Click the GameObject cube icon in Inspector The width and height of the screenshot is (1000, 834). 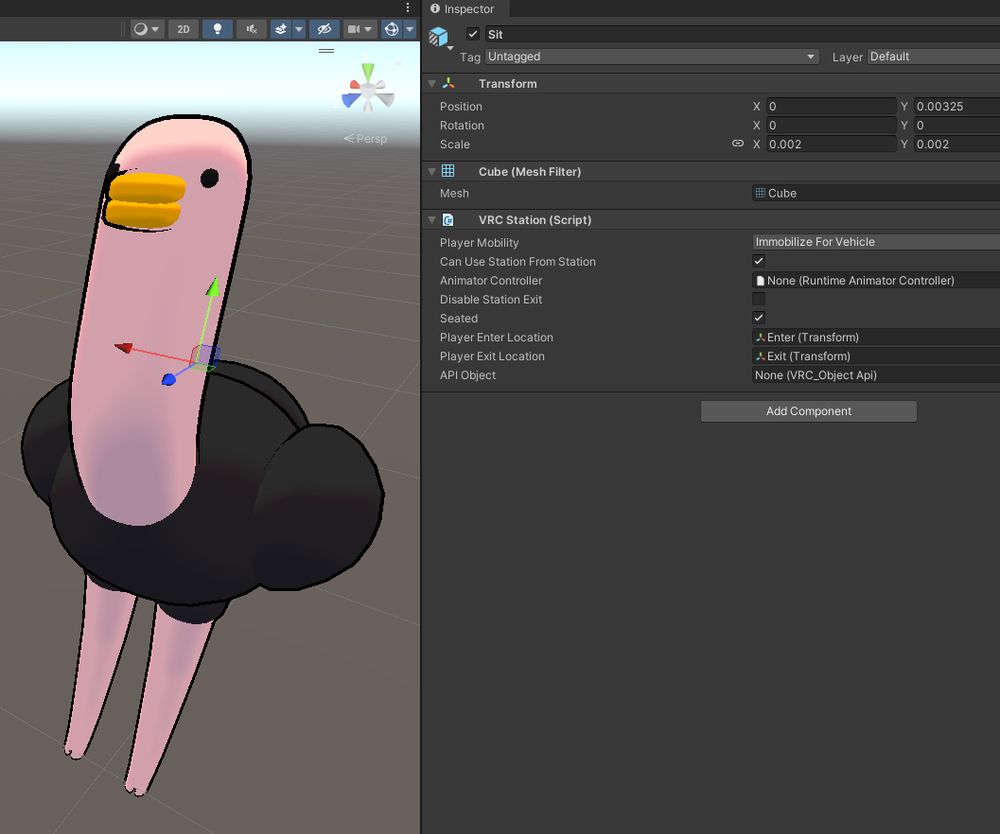pyautogui.click(x=438, y=37)
